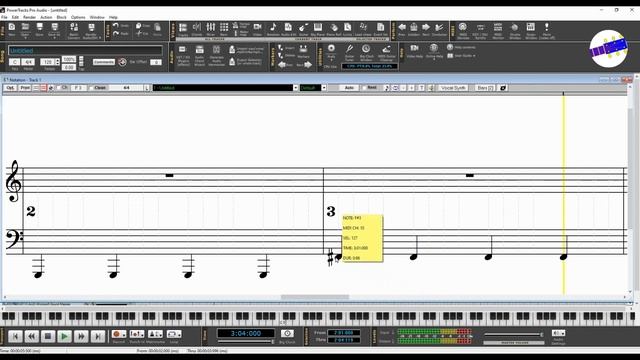Click the Comments button
Image resolution: width=640 pixels, height=360 pixels.
tap(104, 62)
